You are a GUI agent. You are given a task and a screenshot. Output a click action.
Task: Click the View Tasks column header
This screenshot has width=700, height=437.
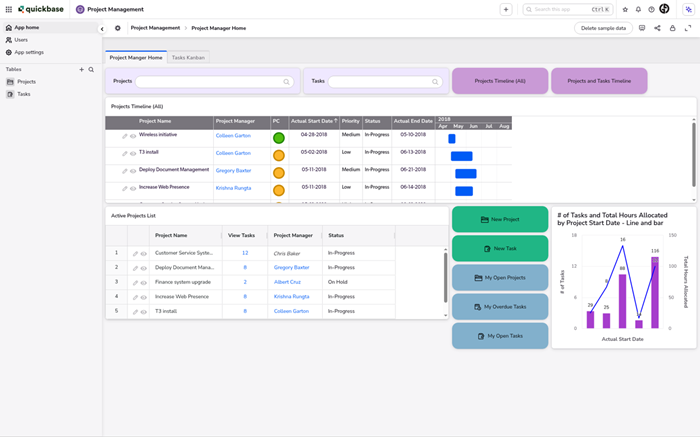click(241, 235)
